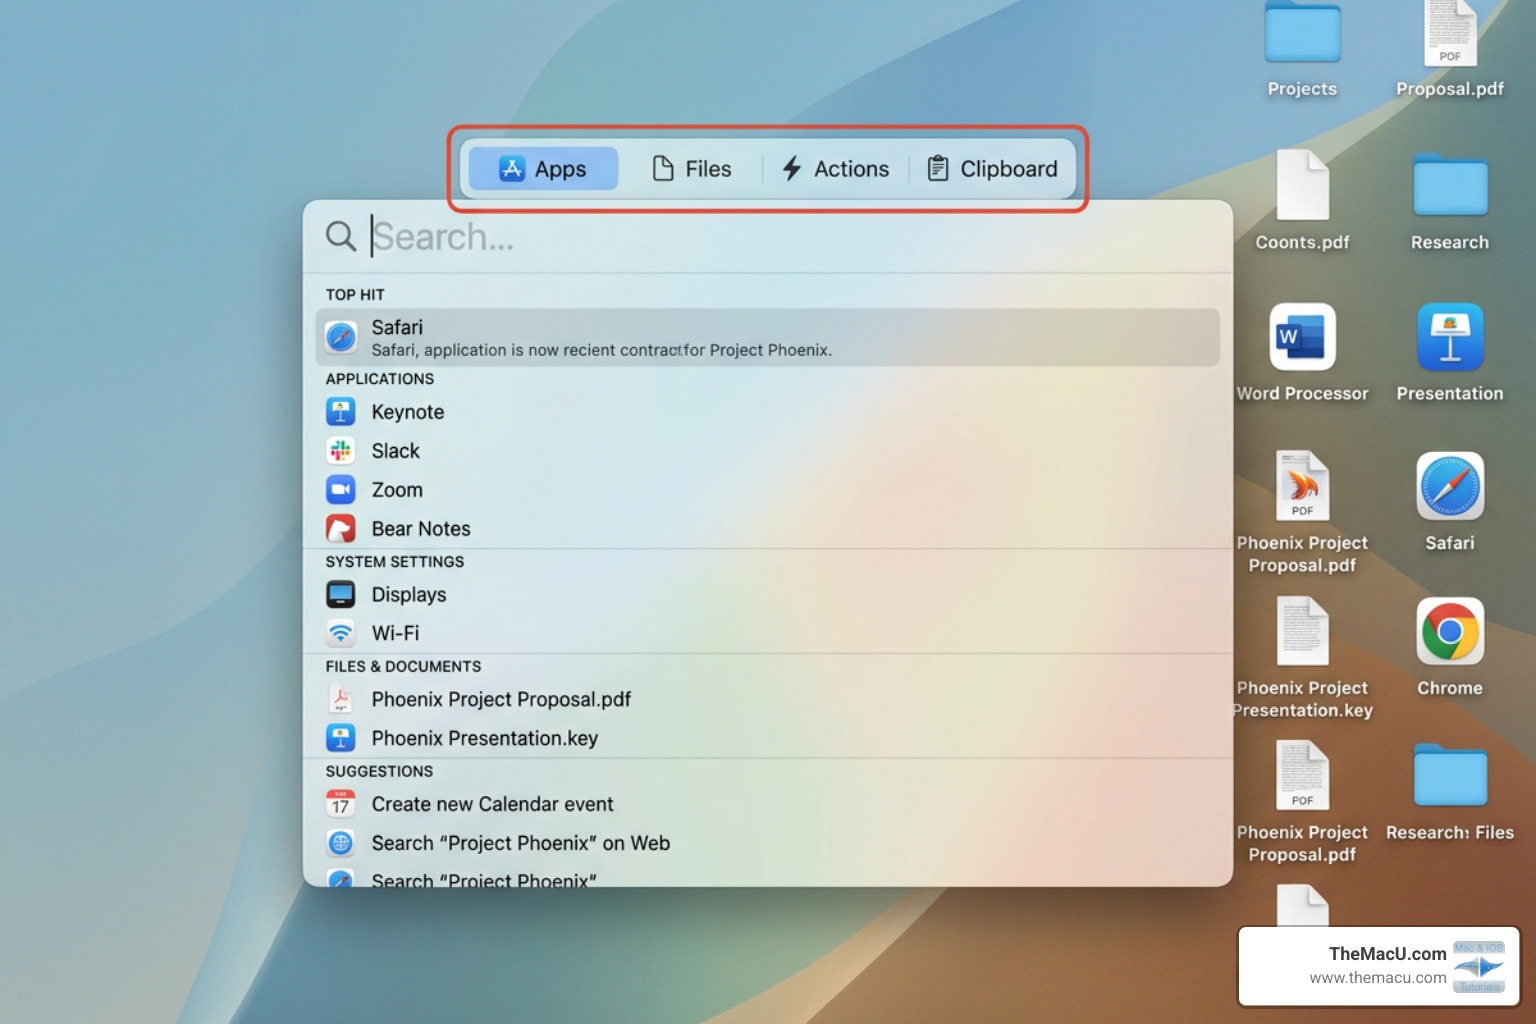Open Displays in System Settings

pyautogui.click(x=409, y=594)
